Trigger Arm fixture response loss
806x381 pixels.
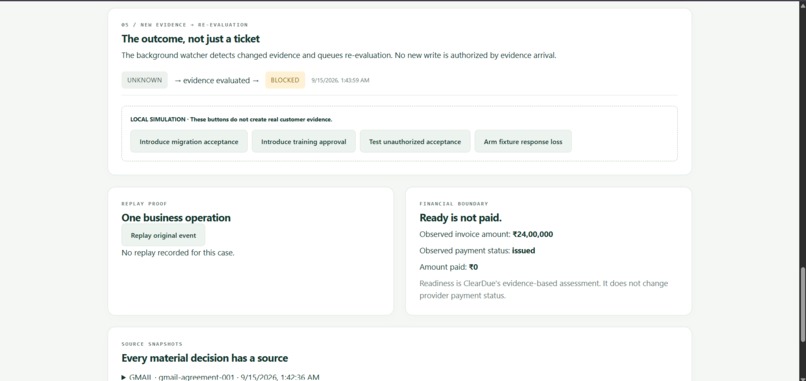(523, 141)
